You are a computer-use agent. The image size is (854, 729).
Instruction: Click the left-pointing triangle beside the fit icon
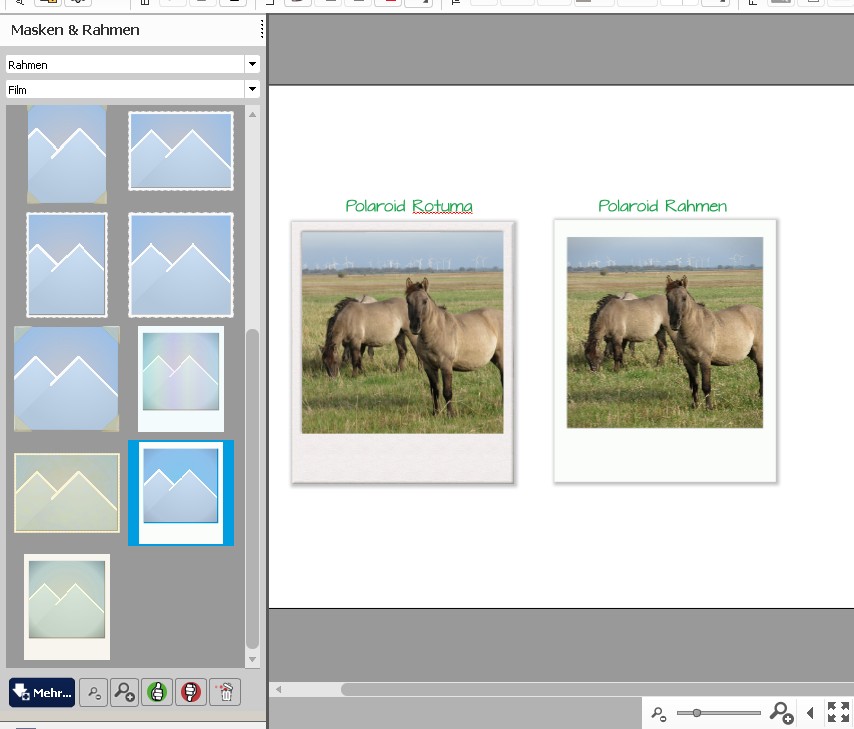coord(810,713)
